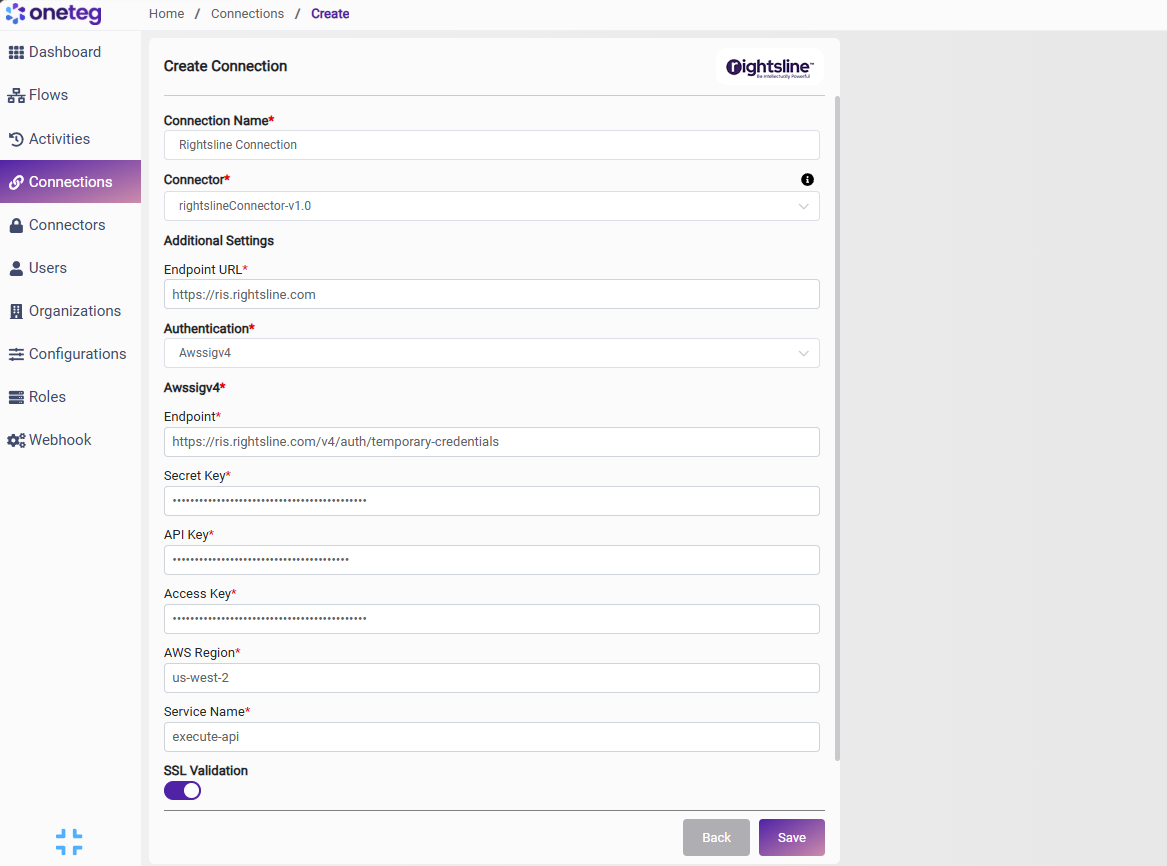Image resolution: width=1167 pixels, height=866 pixels.
Task: Toggle SSL Validation switch
Action: point(182,790)
